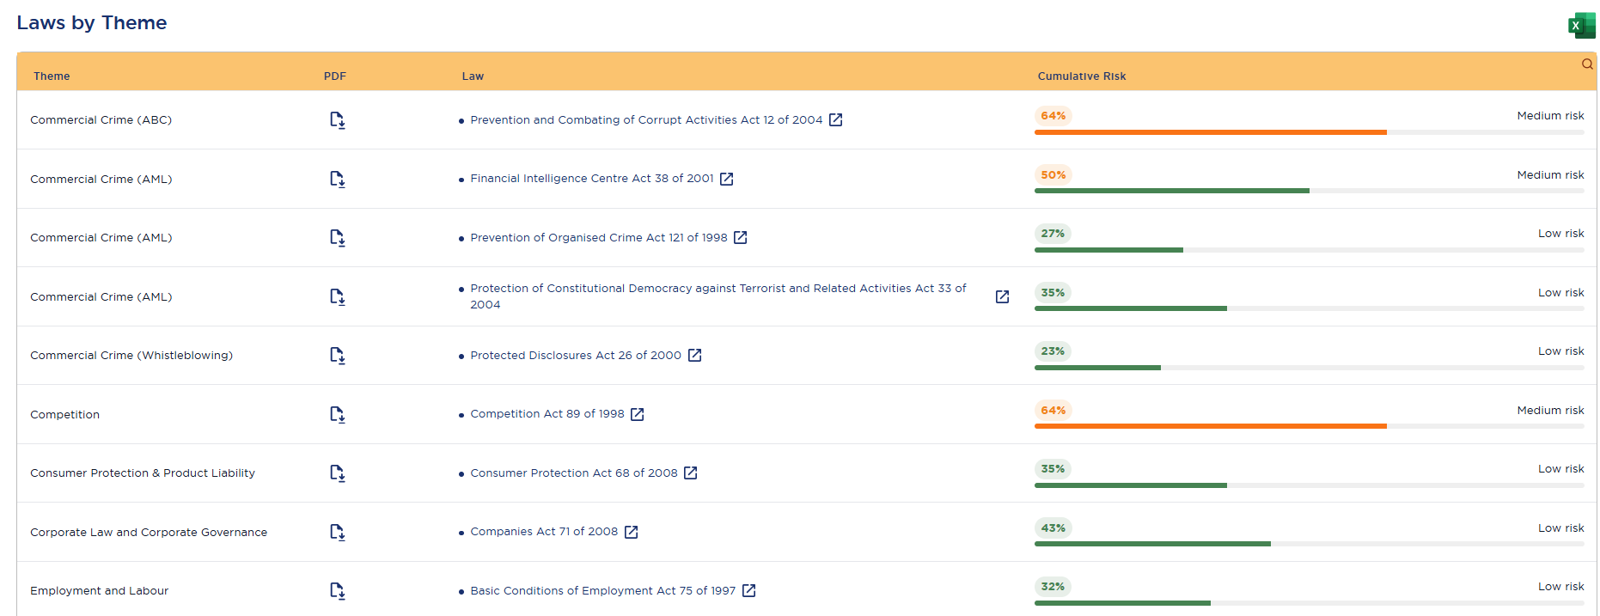The width and height of the screenshot is (1600, 616).
Task: Open Prevention of Organised Crime Act link
Action: pyautogui.click(x=599, y=237)
